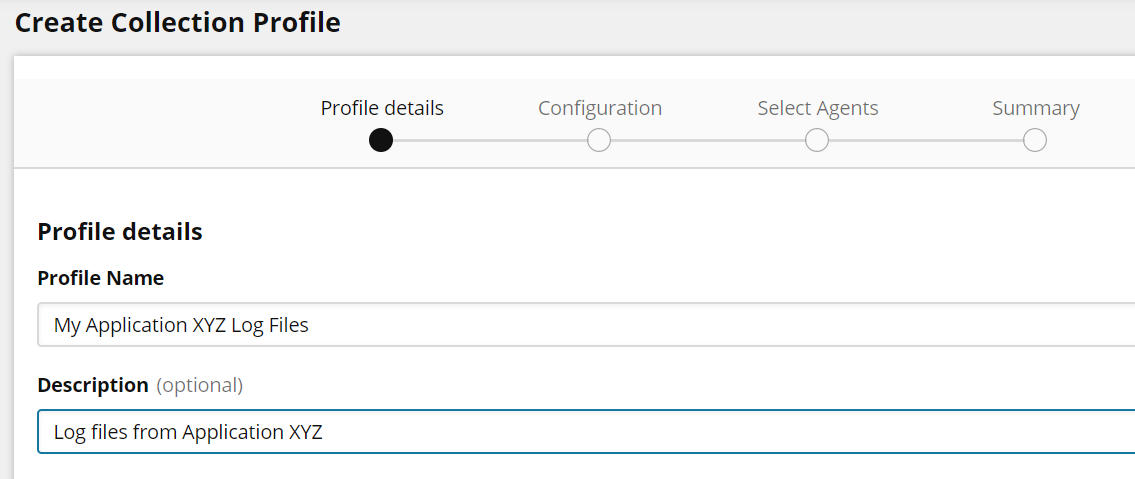Click progress line between Profile details and Configuration

490,140
